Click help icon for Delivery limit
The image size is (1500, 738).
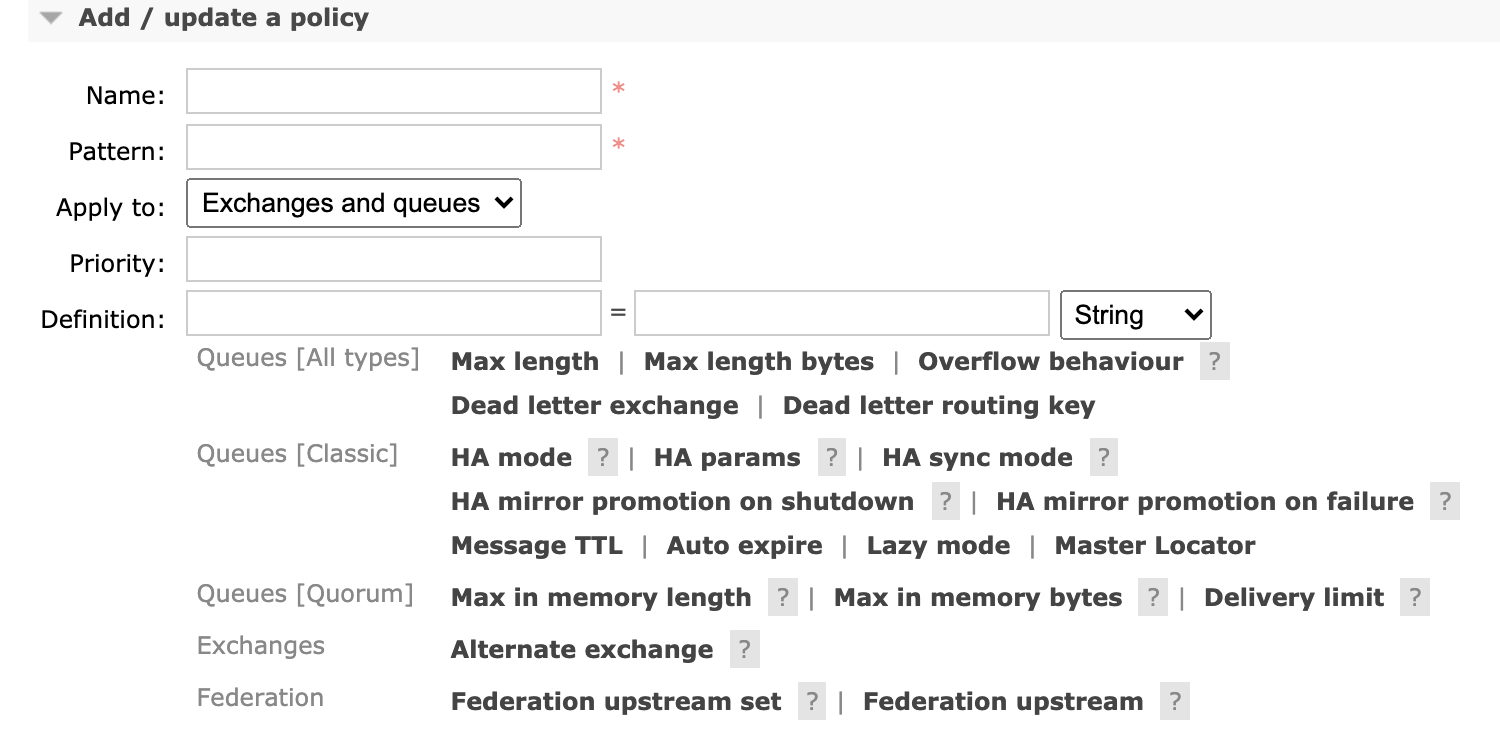[1414, 598]
